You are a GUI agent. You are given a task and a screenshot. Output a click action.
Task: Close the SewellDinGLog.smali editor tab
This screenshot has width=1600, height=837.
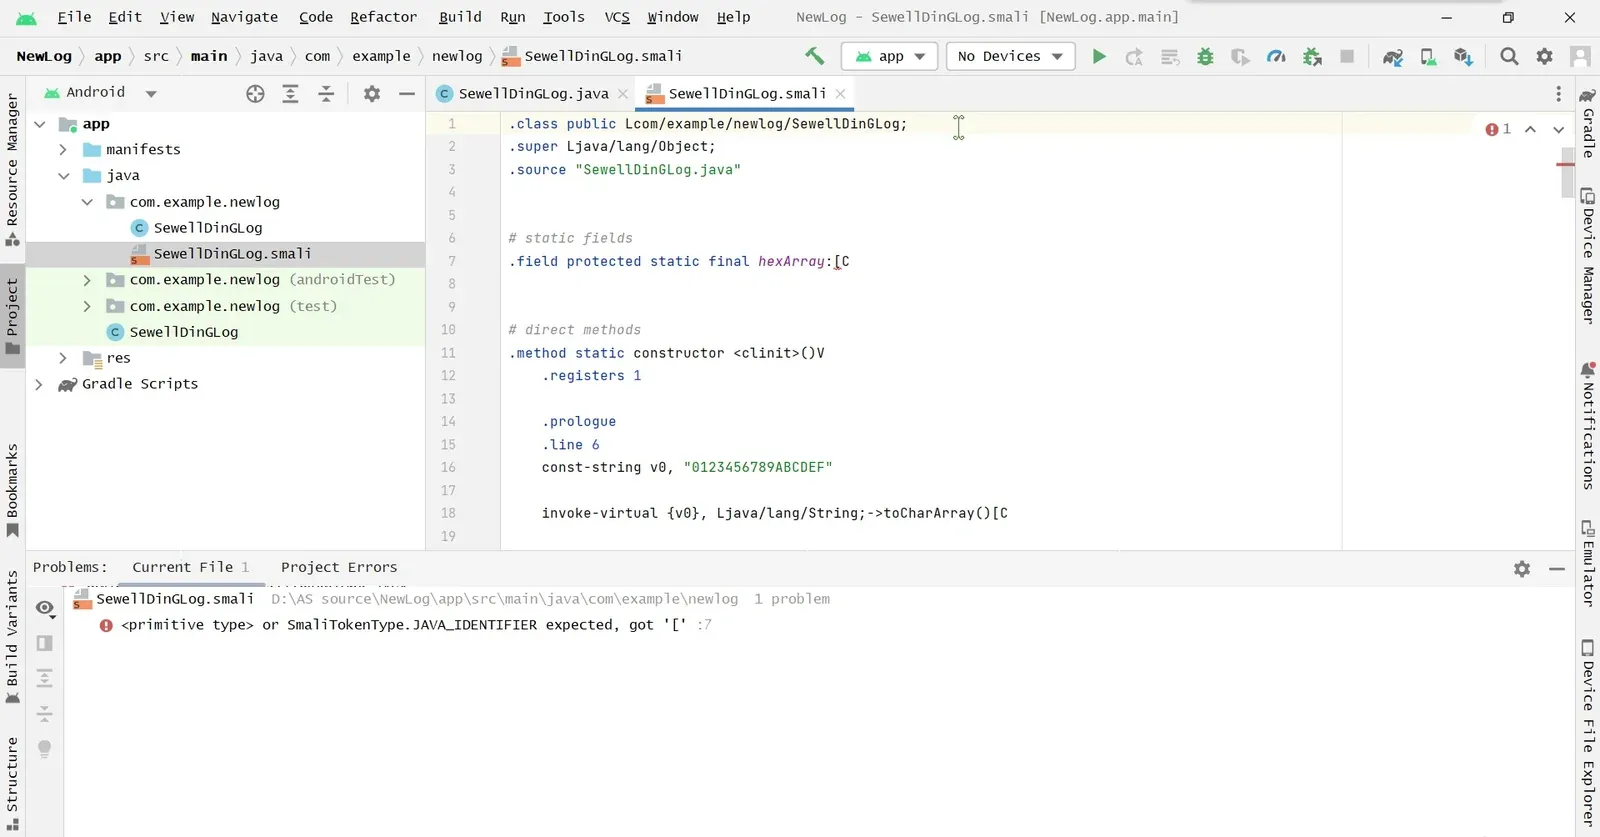[x=840, y=93]
